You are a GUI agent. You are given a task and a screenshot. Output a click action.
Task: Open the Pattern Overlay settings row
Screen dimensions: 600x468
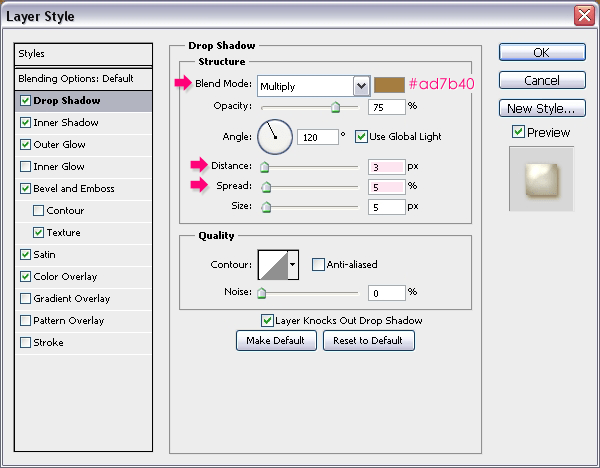[x=83, y=321]
